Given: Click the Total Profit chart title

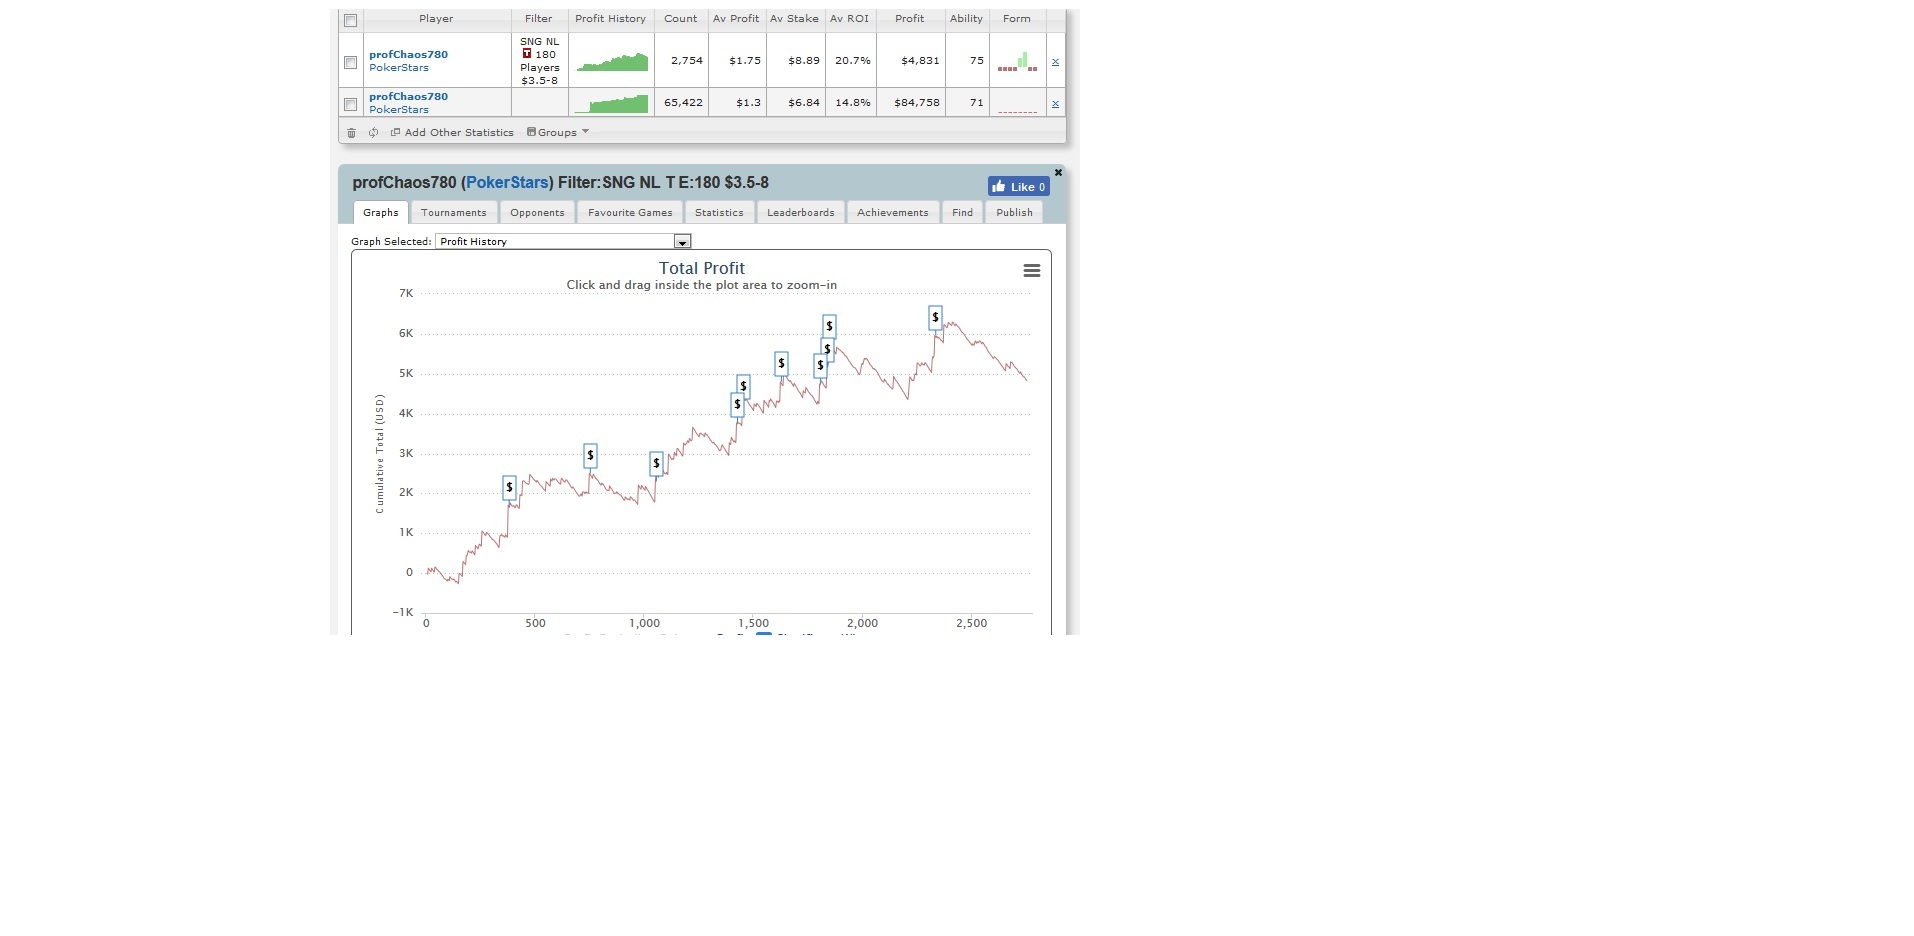Looking at the screenshot, I should 702,268.
